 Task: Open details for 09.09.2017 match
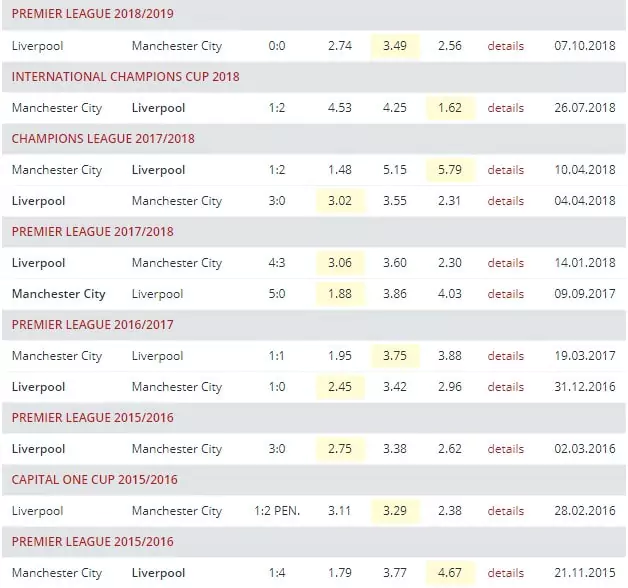(x=505, y=294)
